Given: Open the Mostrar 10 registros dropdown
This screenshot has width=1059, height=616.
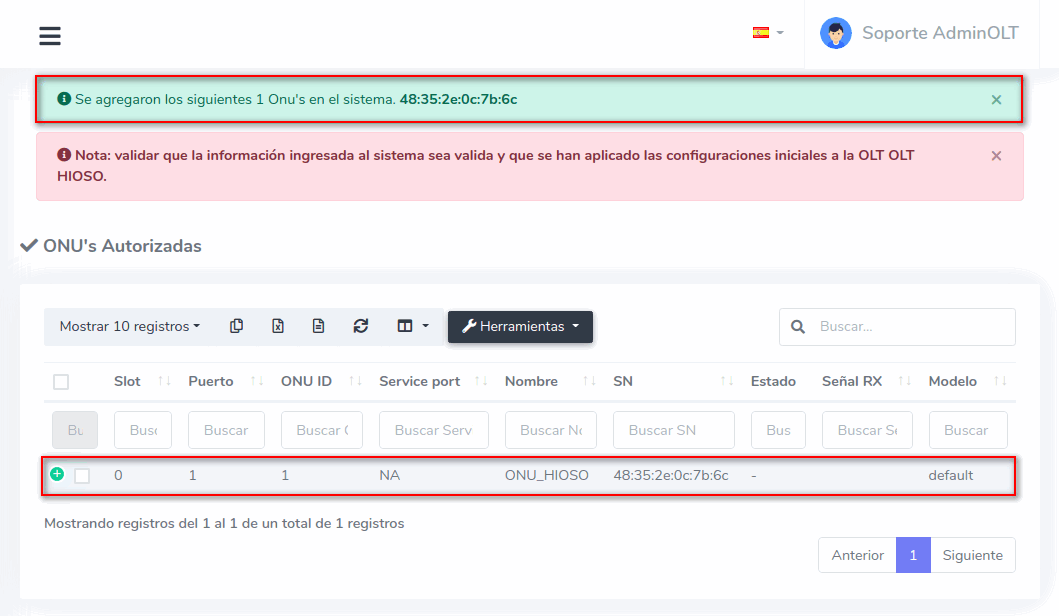Looking at the screenshot, I should [129, 326].
